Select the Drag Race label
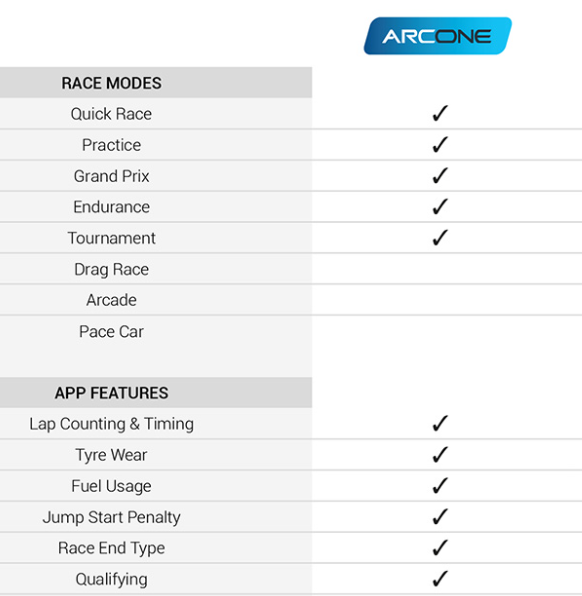 click(x=111, y=269)
